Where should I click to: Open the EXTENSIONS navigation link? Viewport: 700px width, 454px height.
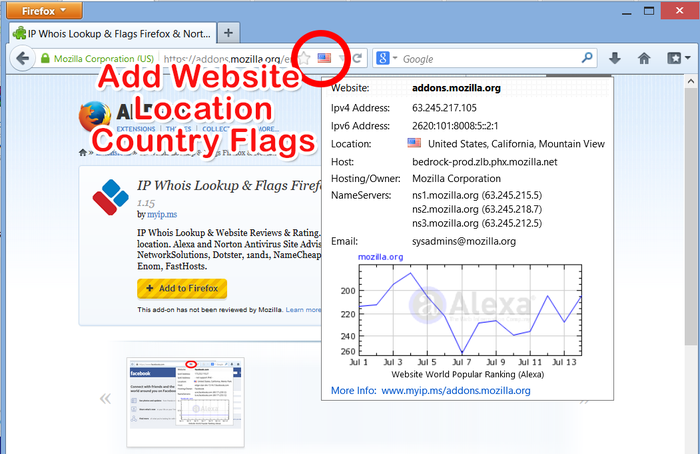point(136,129)
